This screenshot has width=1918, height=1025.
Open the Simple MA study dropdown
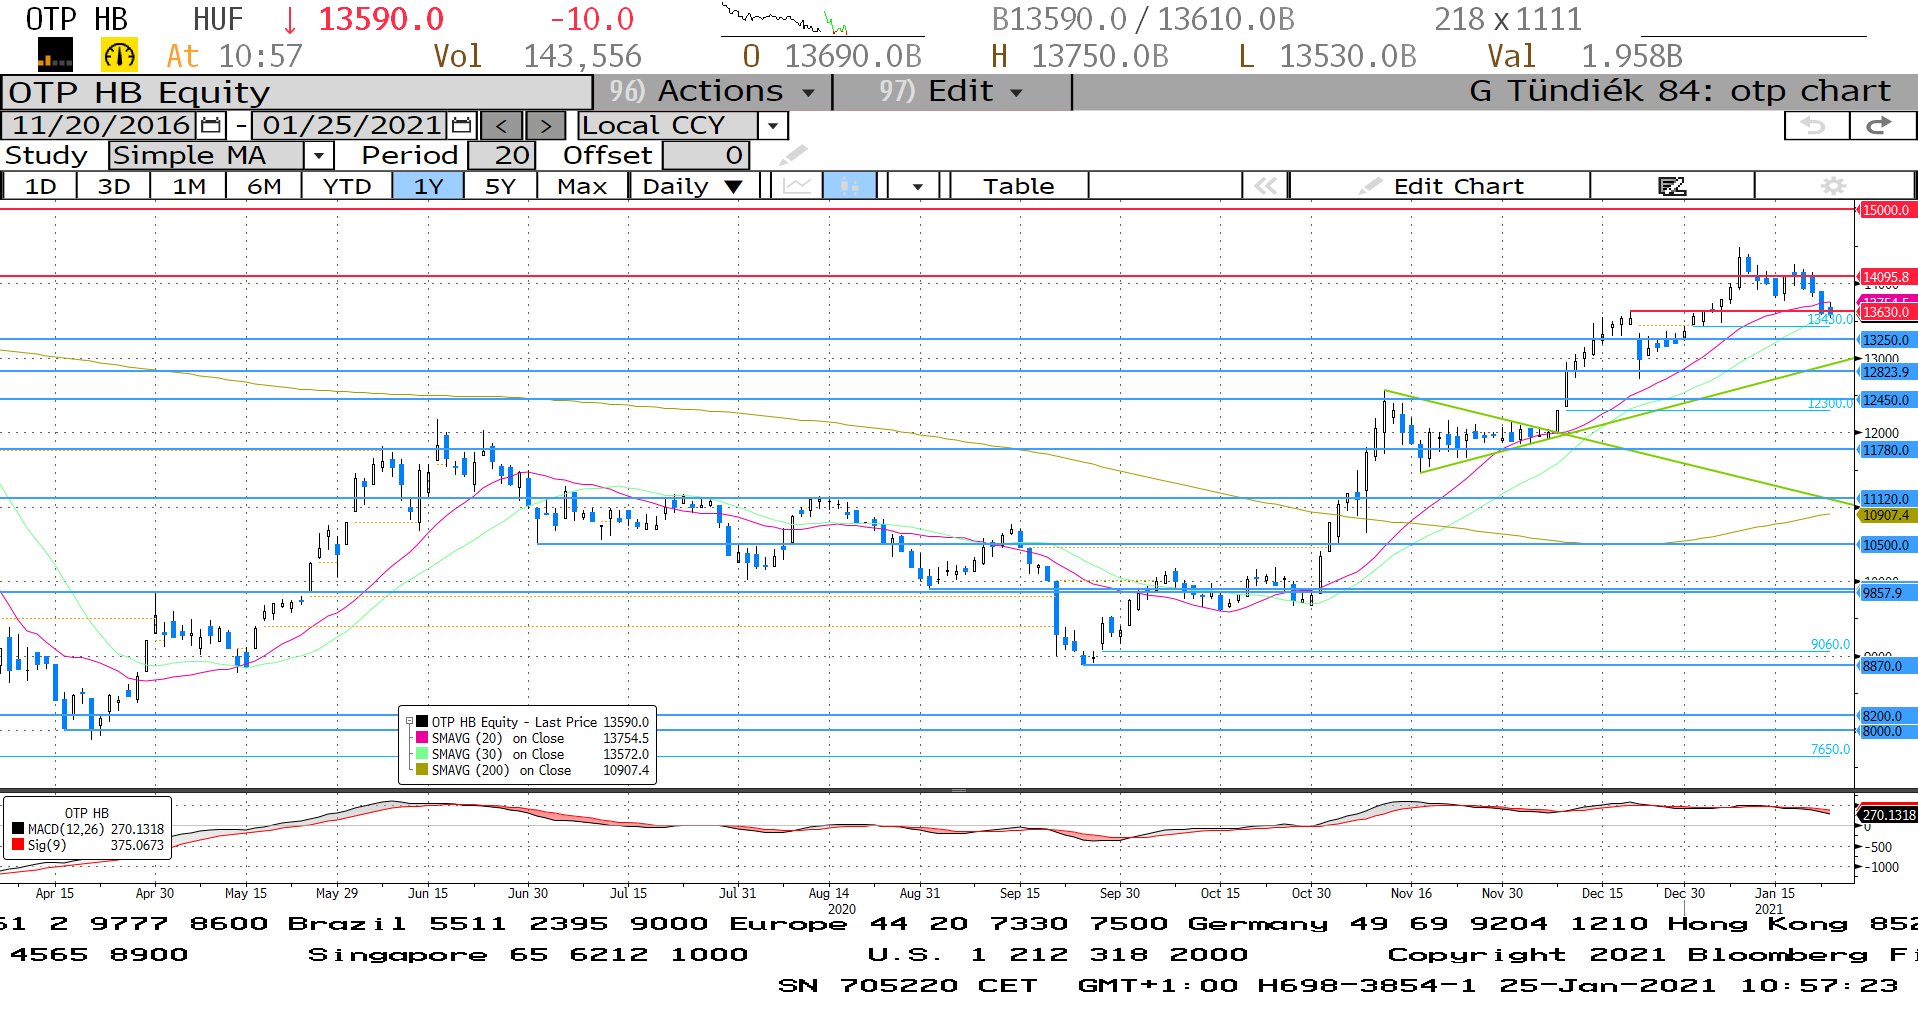click(318, 155)
